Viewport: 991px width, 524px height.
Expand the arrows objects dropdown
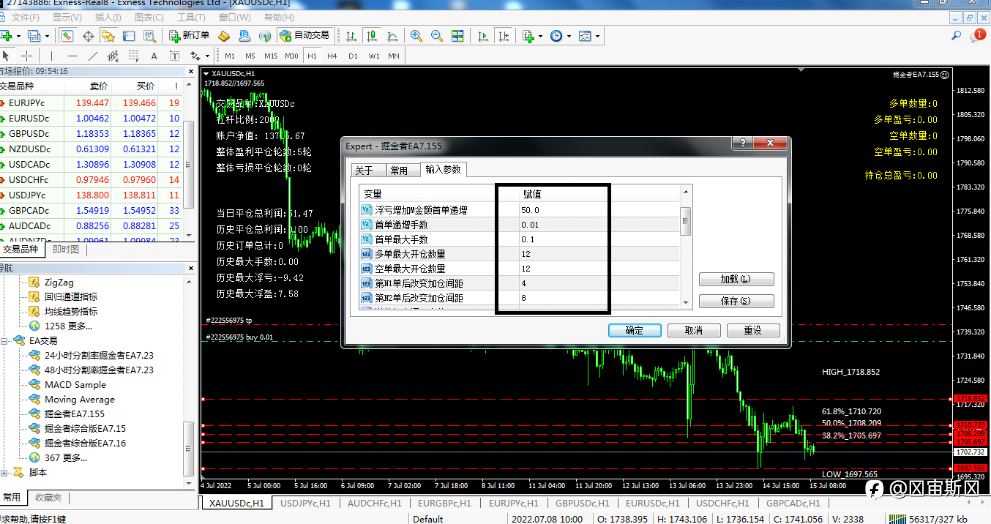point(207,57)
